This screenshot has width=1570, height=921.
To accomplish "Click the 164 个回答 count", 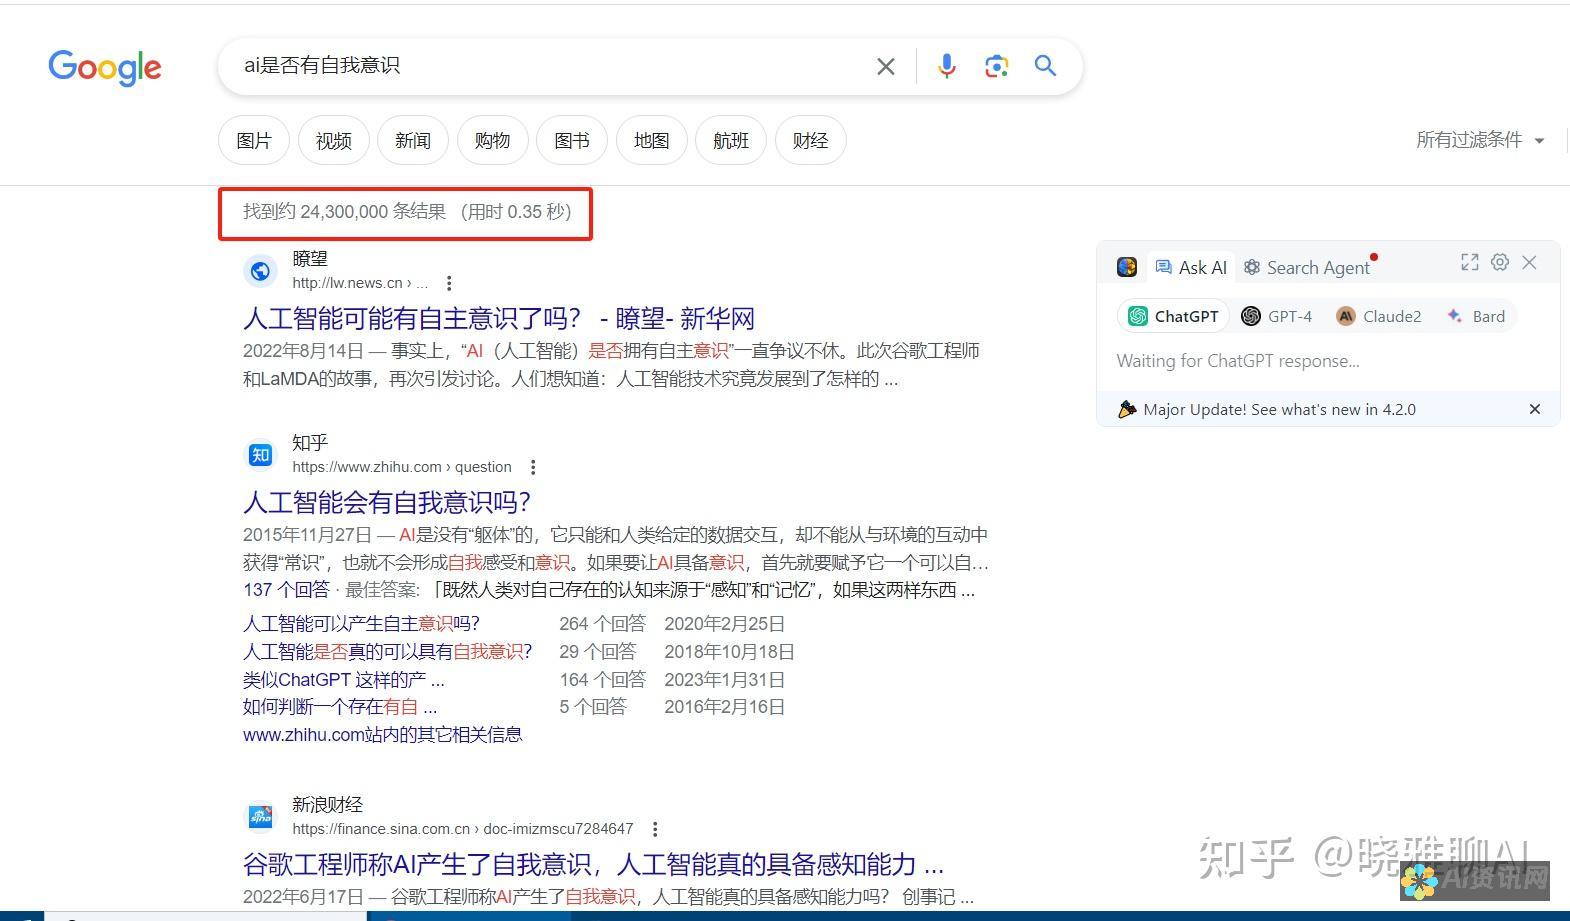I will [603, 680].
